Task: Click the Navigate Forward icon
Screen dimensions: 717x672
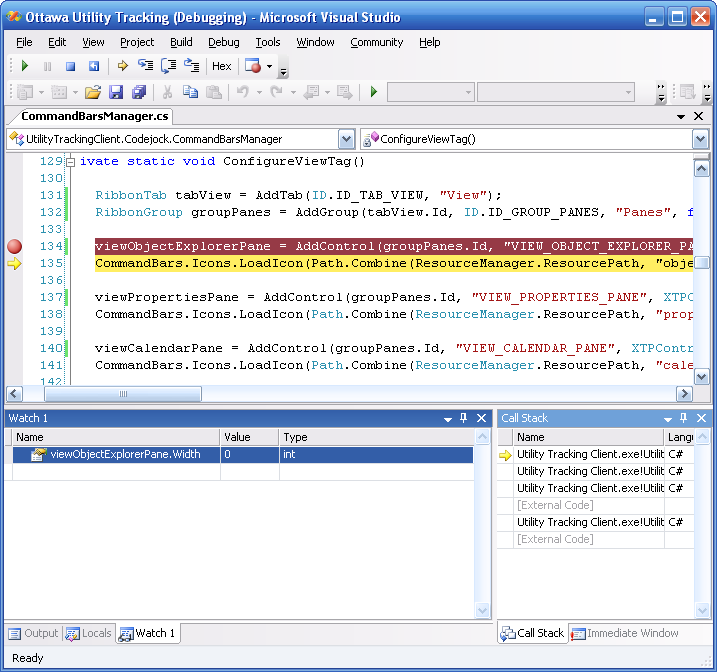Action: point(345,92)
